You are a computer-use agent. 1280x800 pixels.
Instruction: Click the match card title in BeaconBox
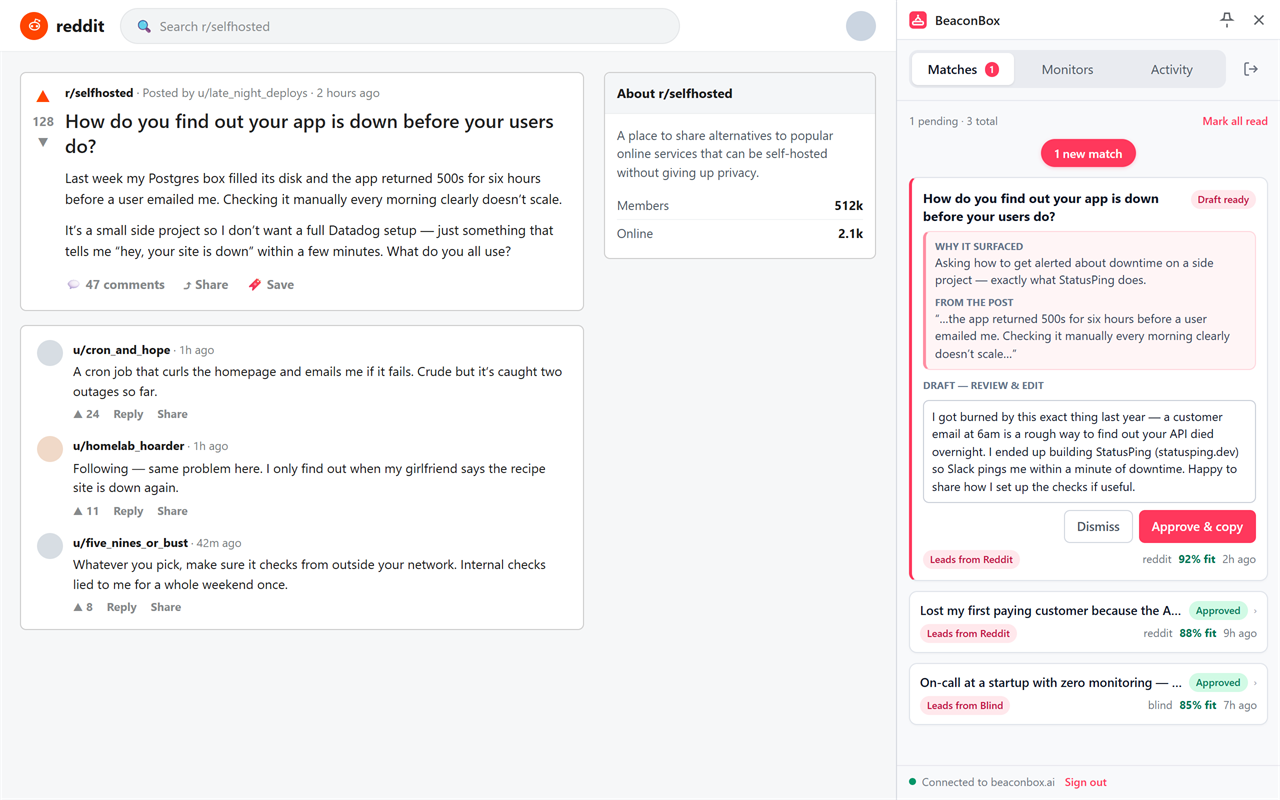pos(1041,207)
